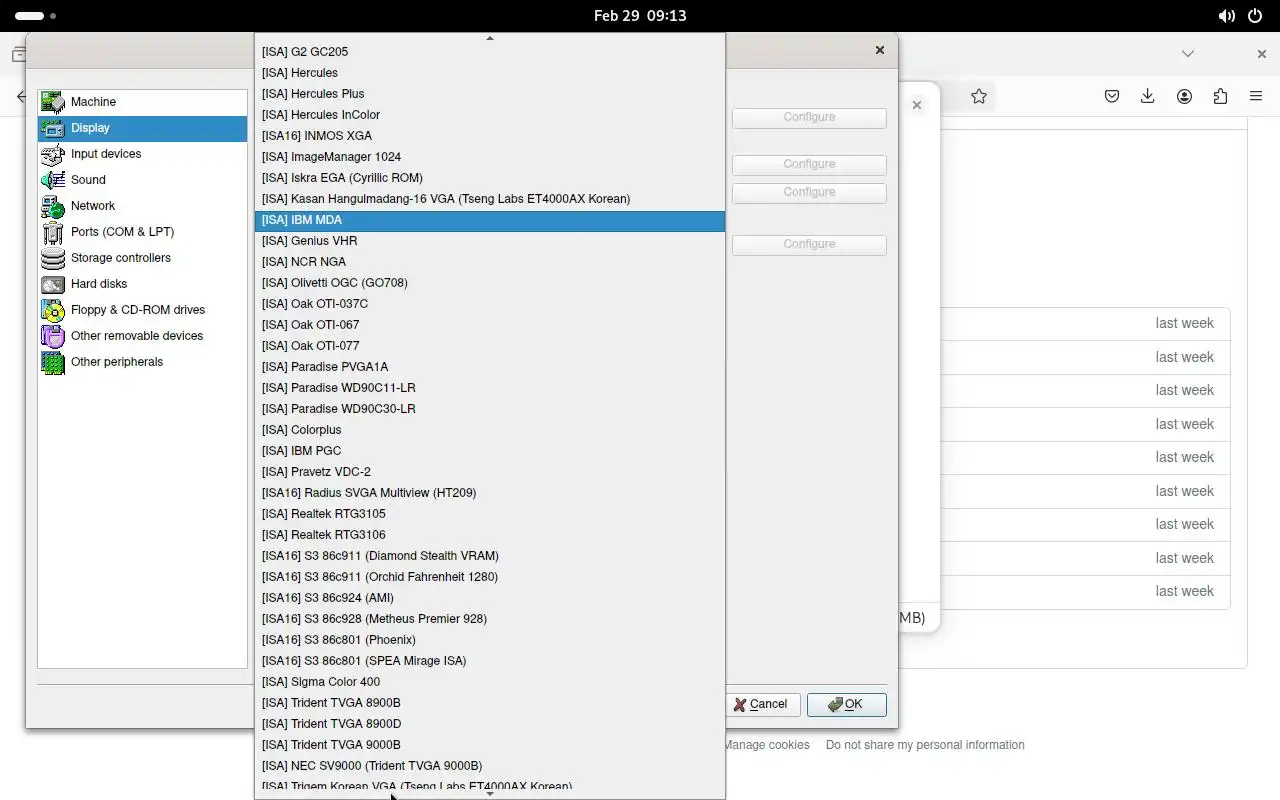Viewport: 1280px width, 800px height.
Task: Open the clock showing Feb 29 09:13
Action: click(640, 16)
